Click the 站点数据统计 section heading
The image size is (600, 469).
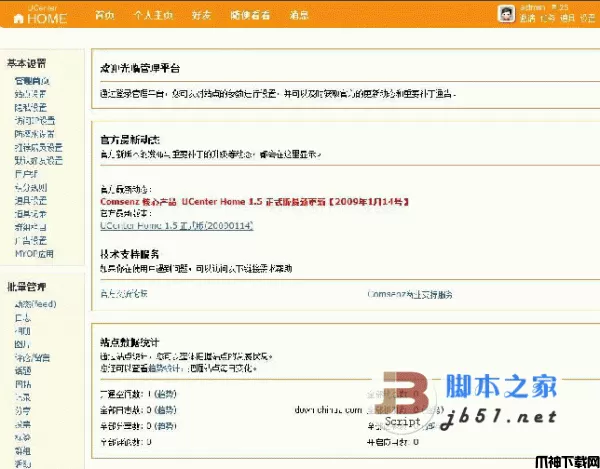130,342
